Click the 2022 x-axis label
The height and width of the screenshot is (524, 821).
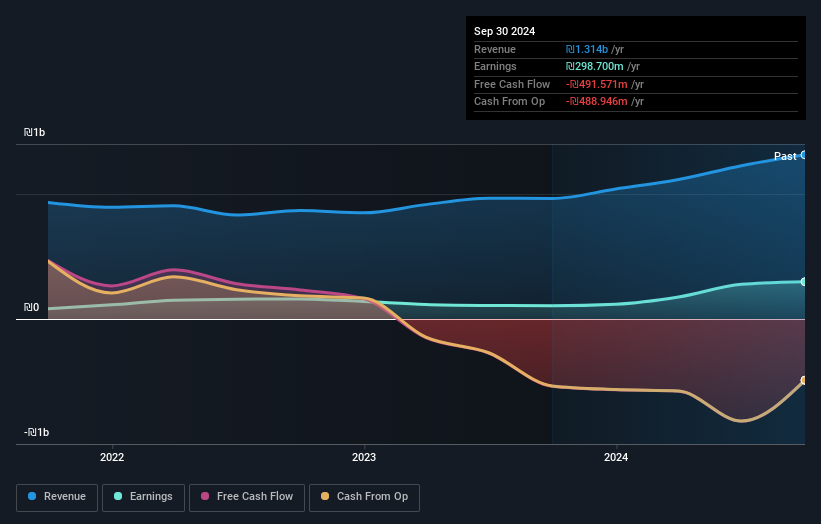(x=112, y=457)
